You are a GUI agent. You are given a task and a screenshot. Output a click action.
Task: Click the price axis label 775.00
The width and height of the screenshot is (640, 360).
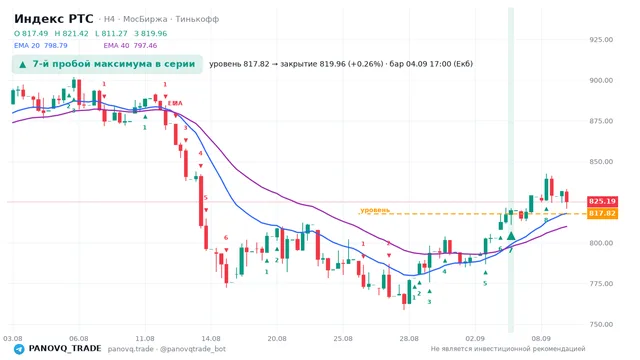[601, 284]
